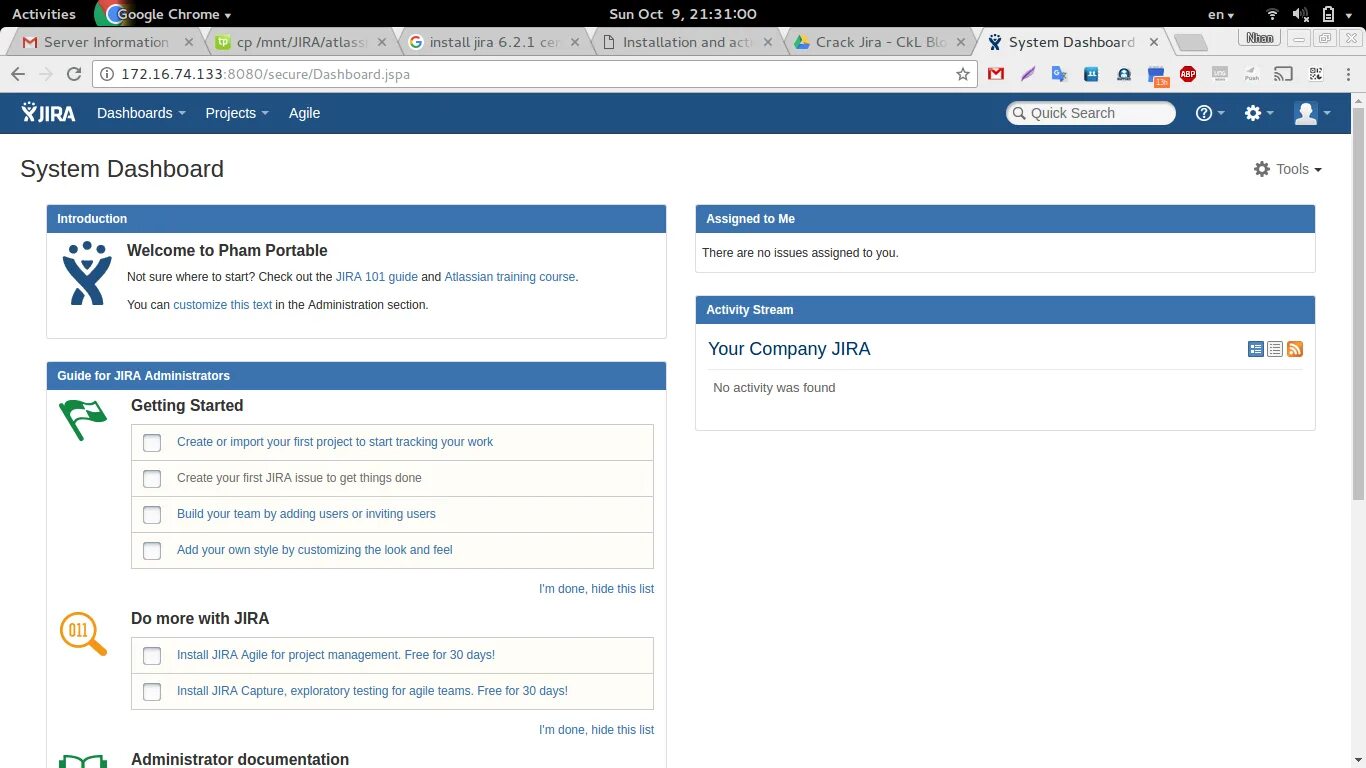Open 'Build your team by adding users' link
1366x768 pixels.
click(306, 514)
